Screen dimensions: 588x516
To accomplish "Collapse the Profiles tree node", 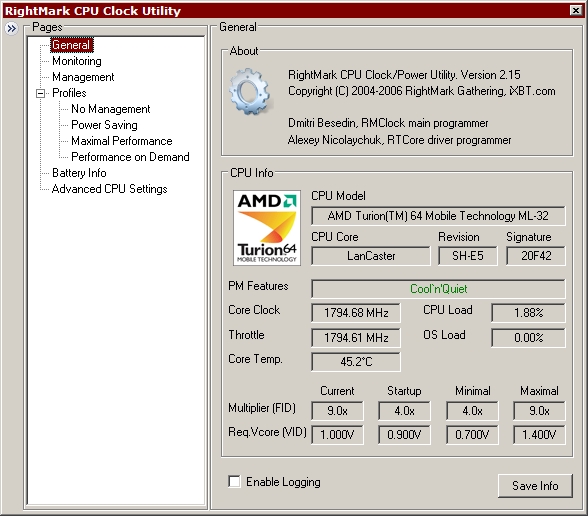I will (40, 93).
